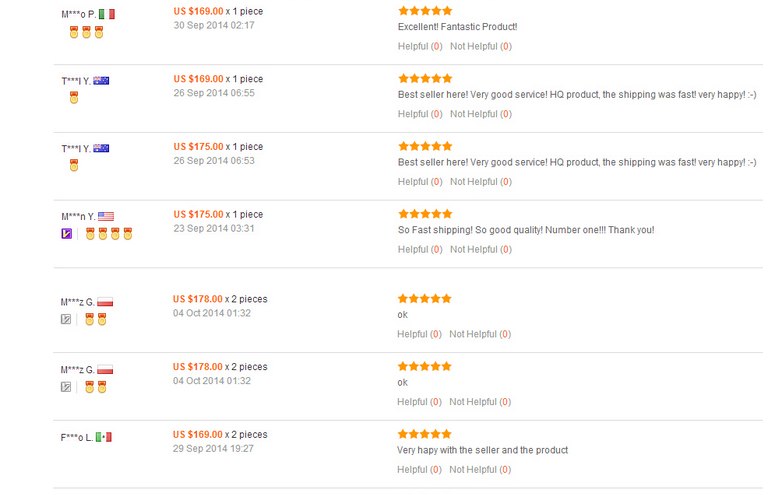Click the Australian flag on the 06:55 review

[x=101, y=81]
